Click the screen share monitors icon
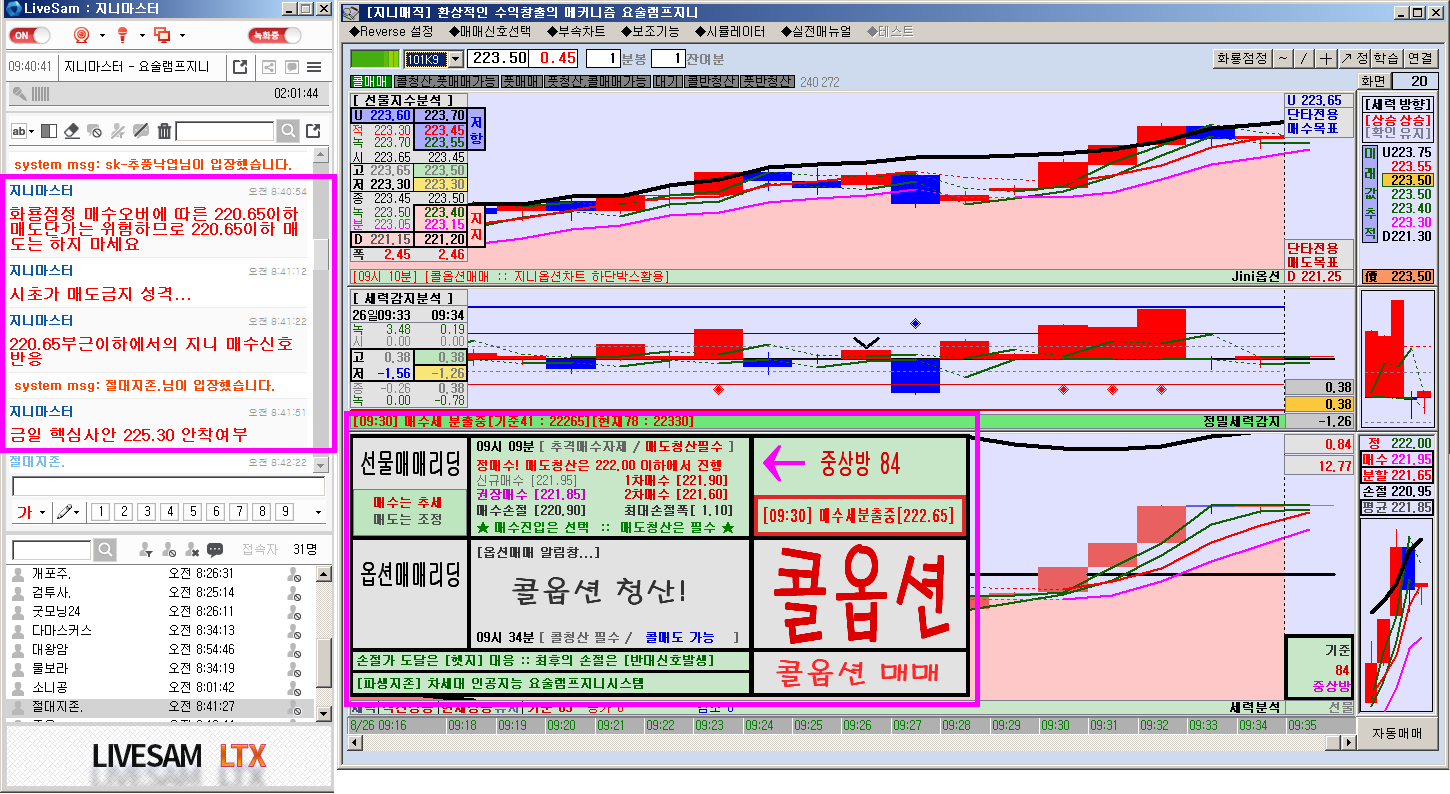 point(162,35)
